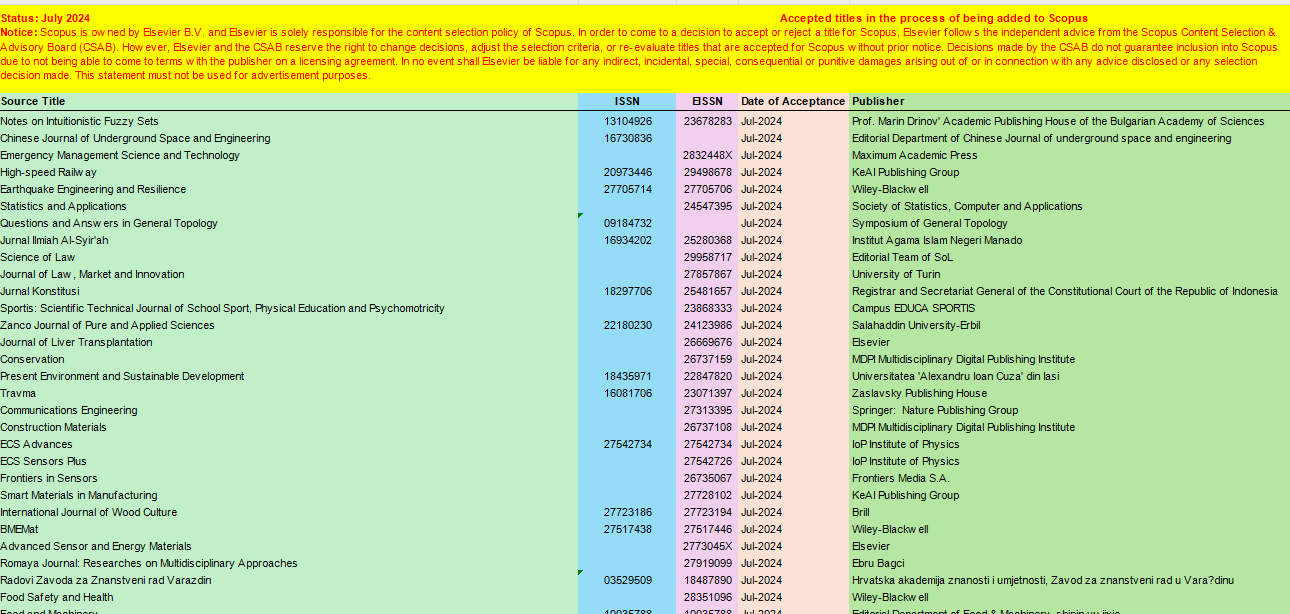Select 'Symposium of General Topology' publisher cell
The height and width of the screenshot is (614, 1290).
tap(1069, 223)
